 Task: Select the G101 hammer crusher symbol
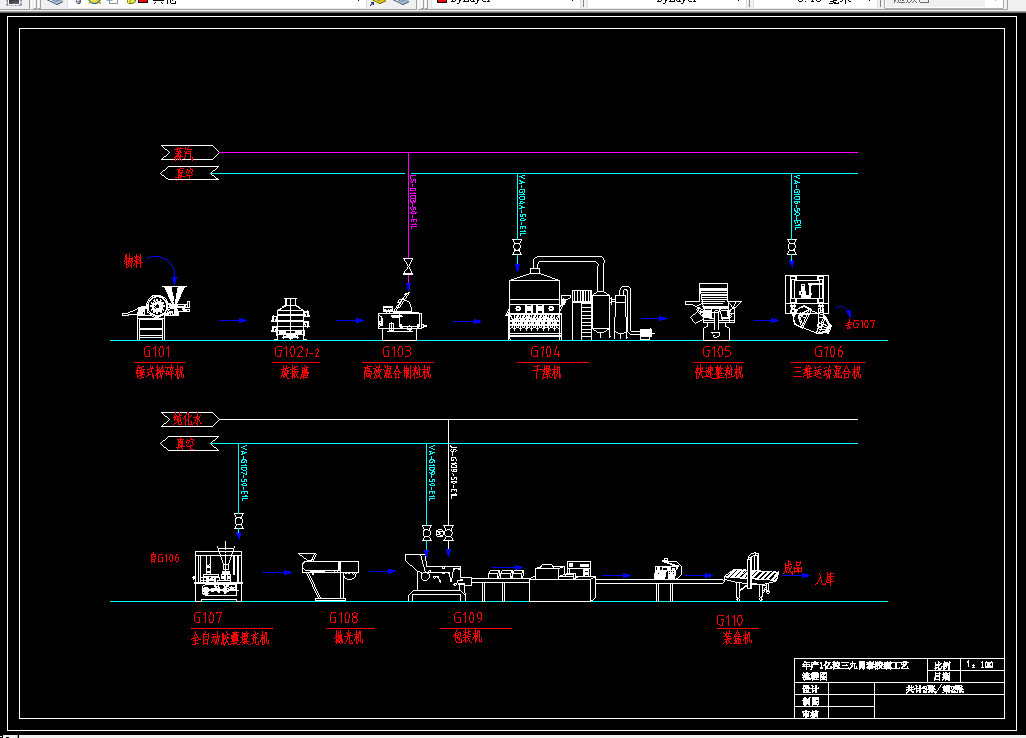(156, 313)
